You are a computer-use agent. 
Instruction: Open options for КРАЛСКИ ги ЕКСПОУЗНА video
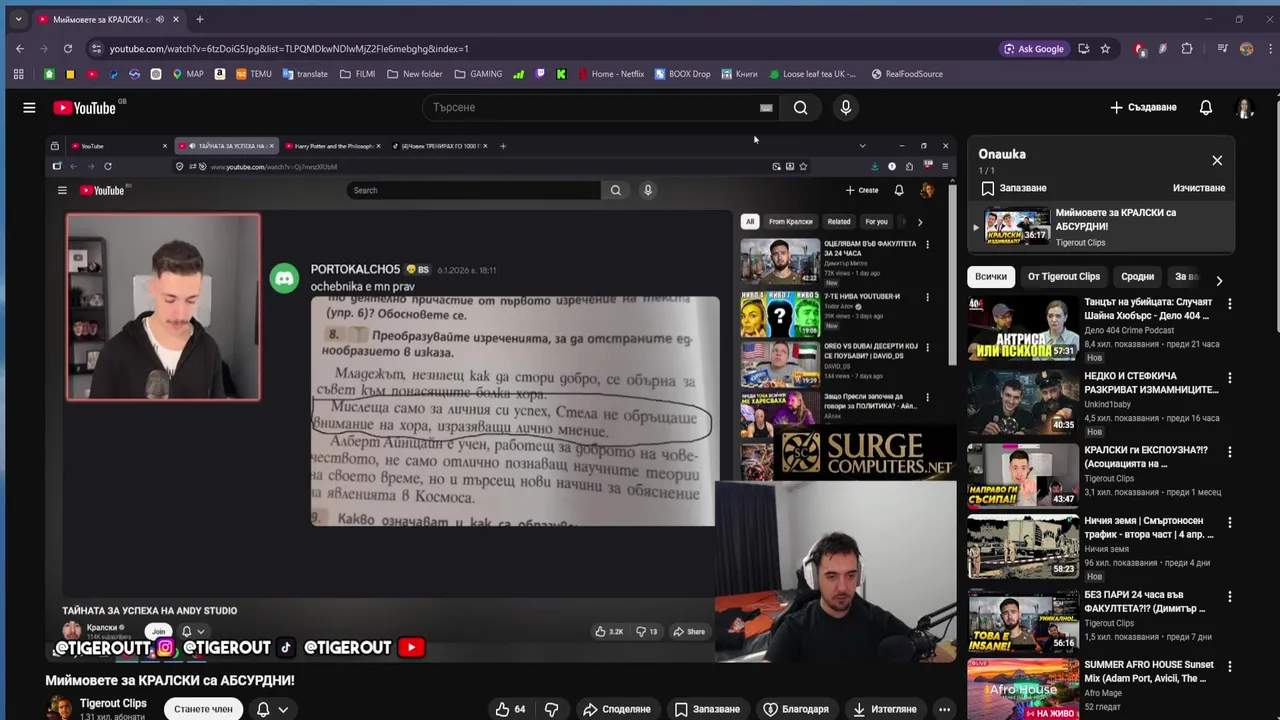point(1230,452)
